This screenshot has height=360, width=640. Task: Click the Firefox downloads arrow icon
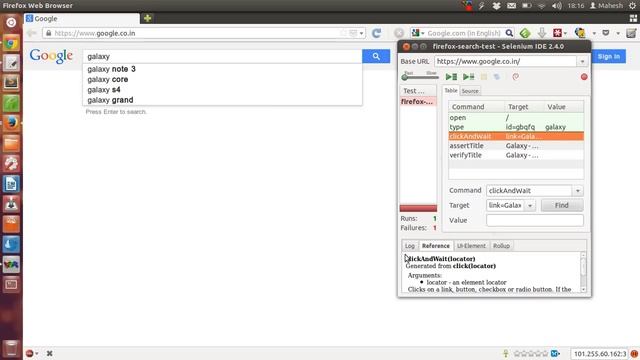point(542,33)
